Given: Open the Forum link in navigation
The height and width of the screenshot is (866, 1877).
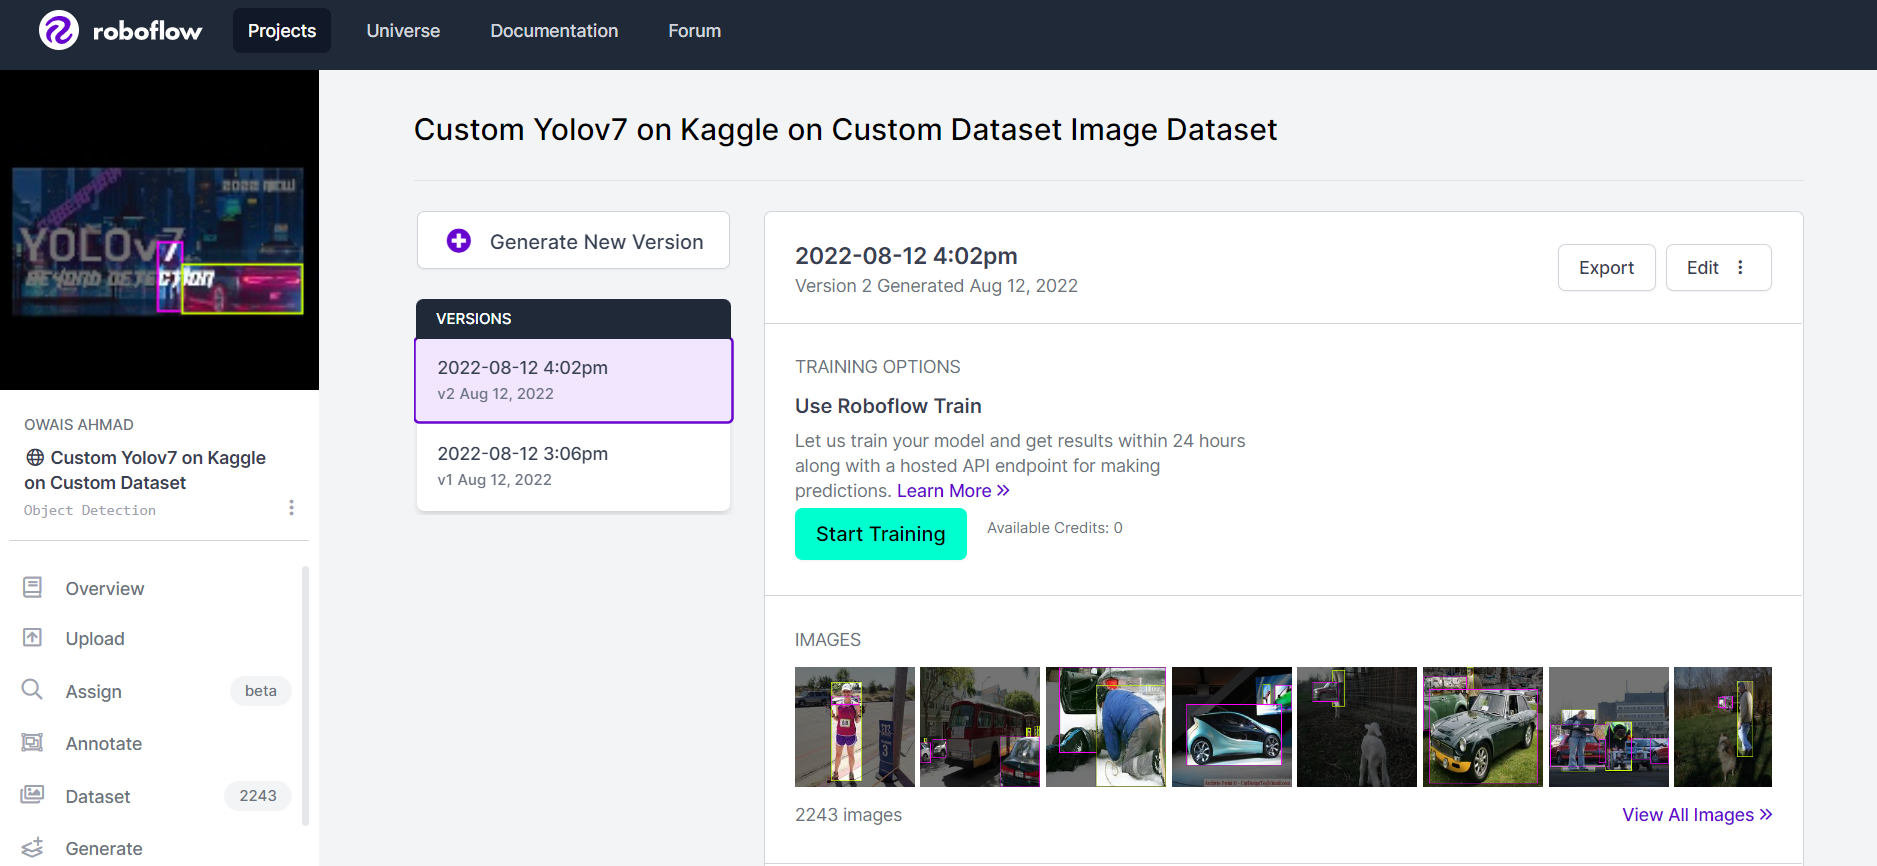Looking at the screenshot, I should tap(695, 31).
